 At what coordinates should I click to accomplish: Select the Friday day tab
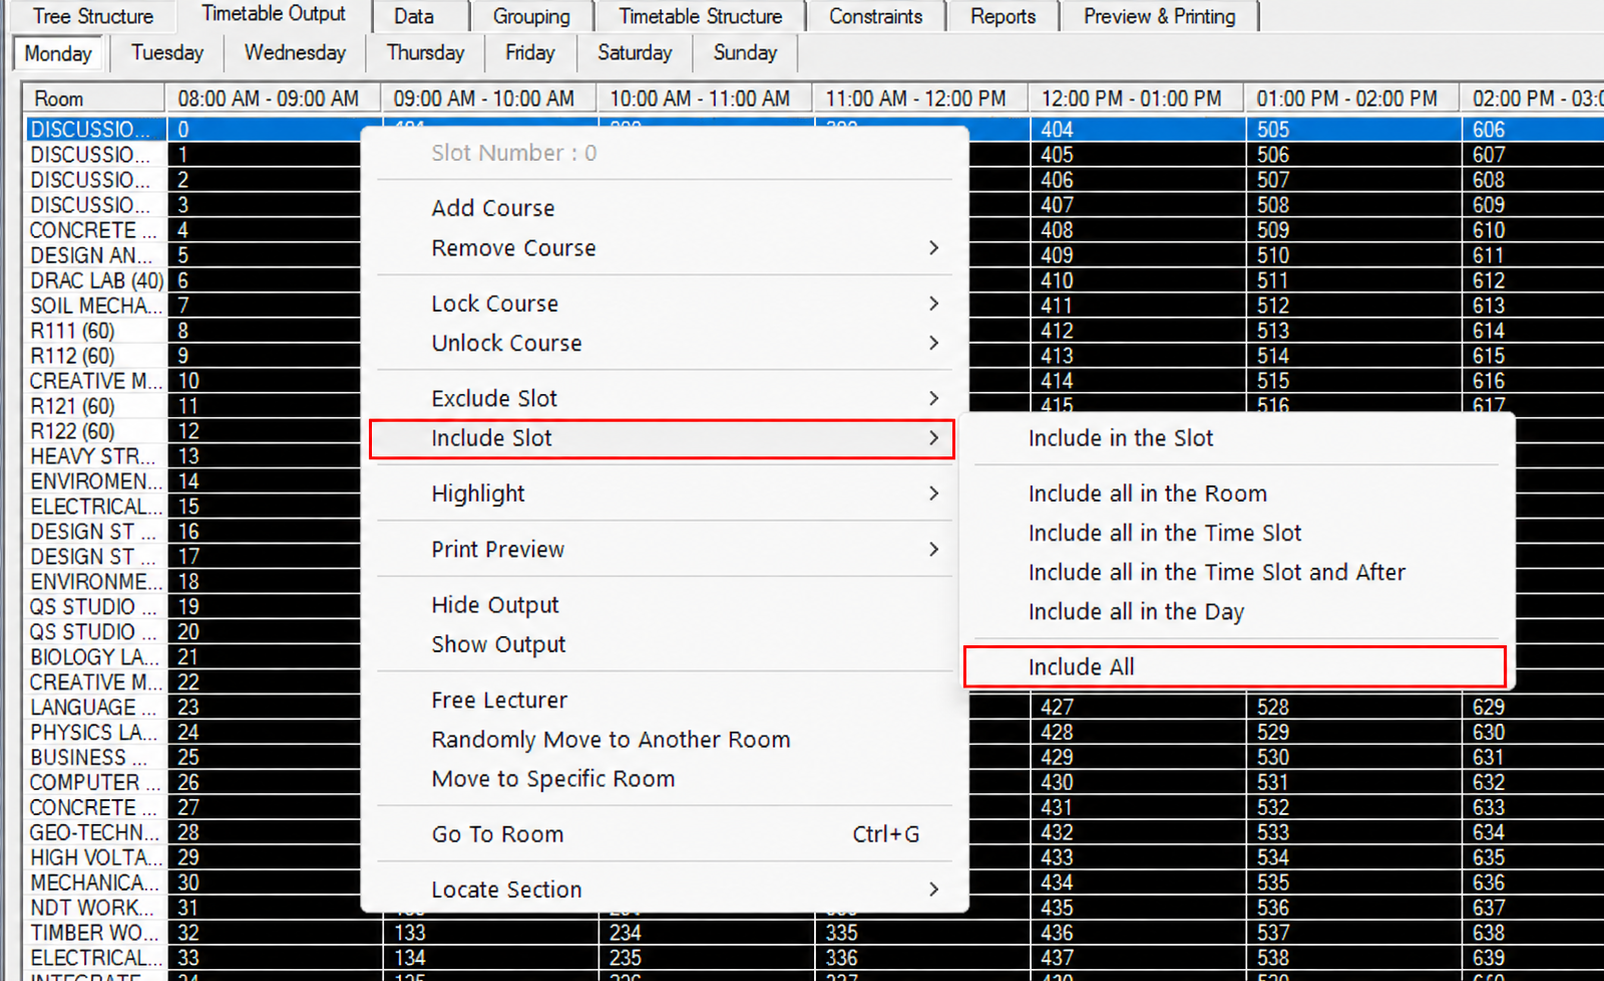(530, 53)
